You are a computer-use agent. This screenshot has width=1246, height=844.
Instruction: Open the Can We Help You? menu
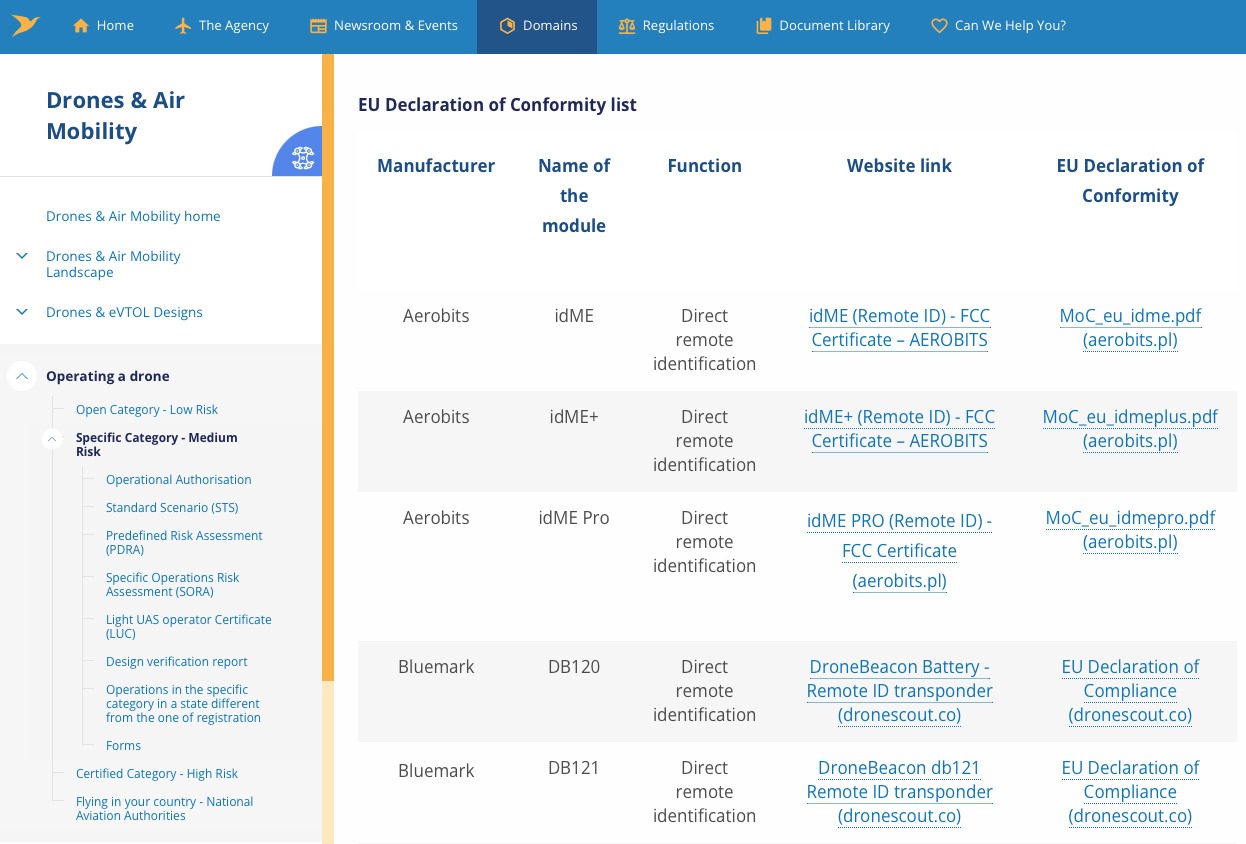pyautogui.click(x=998, y=26)
